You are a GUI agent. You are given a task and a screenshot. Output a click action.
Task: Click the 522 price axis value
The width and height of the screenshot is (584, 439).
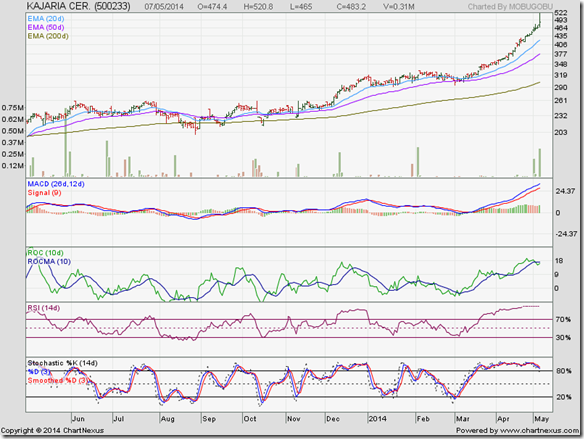561,13
